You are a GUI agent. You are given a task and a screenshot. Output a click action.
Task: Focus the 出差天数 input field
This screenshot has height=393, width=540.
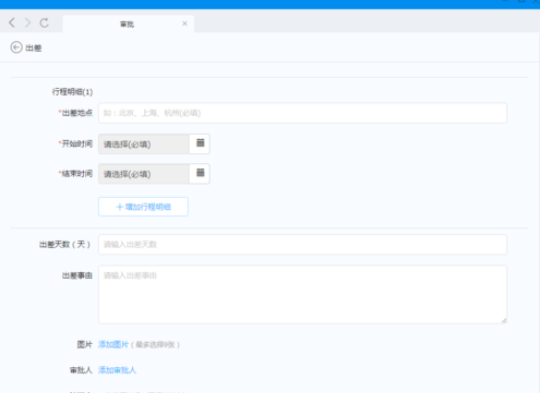302,245
